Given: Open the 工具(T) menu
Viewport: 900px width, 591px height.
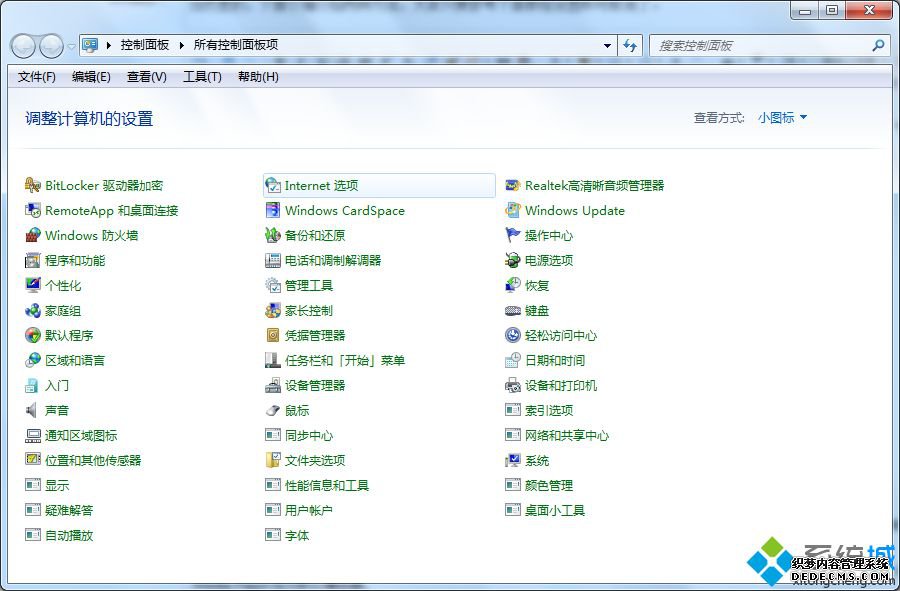Looking at the screenshot, I should (x=202, y=77).
